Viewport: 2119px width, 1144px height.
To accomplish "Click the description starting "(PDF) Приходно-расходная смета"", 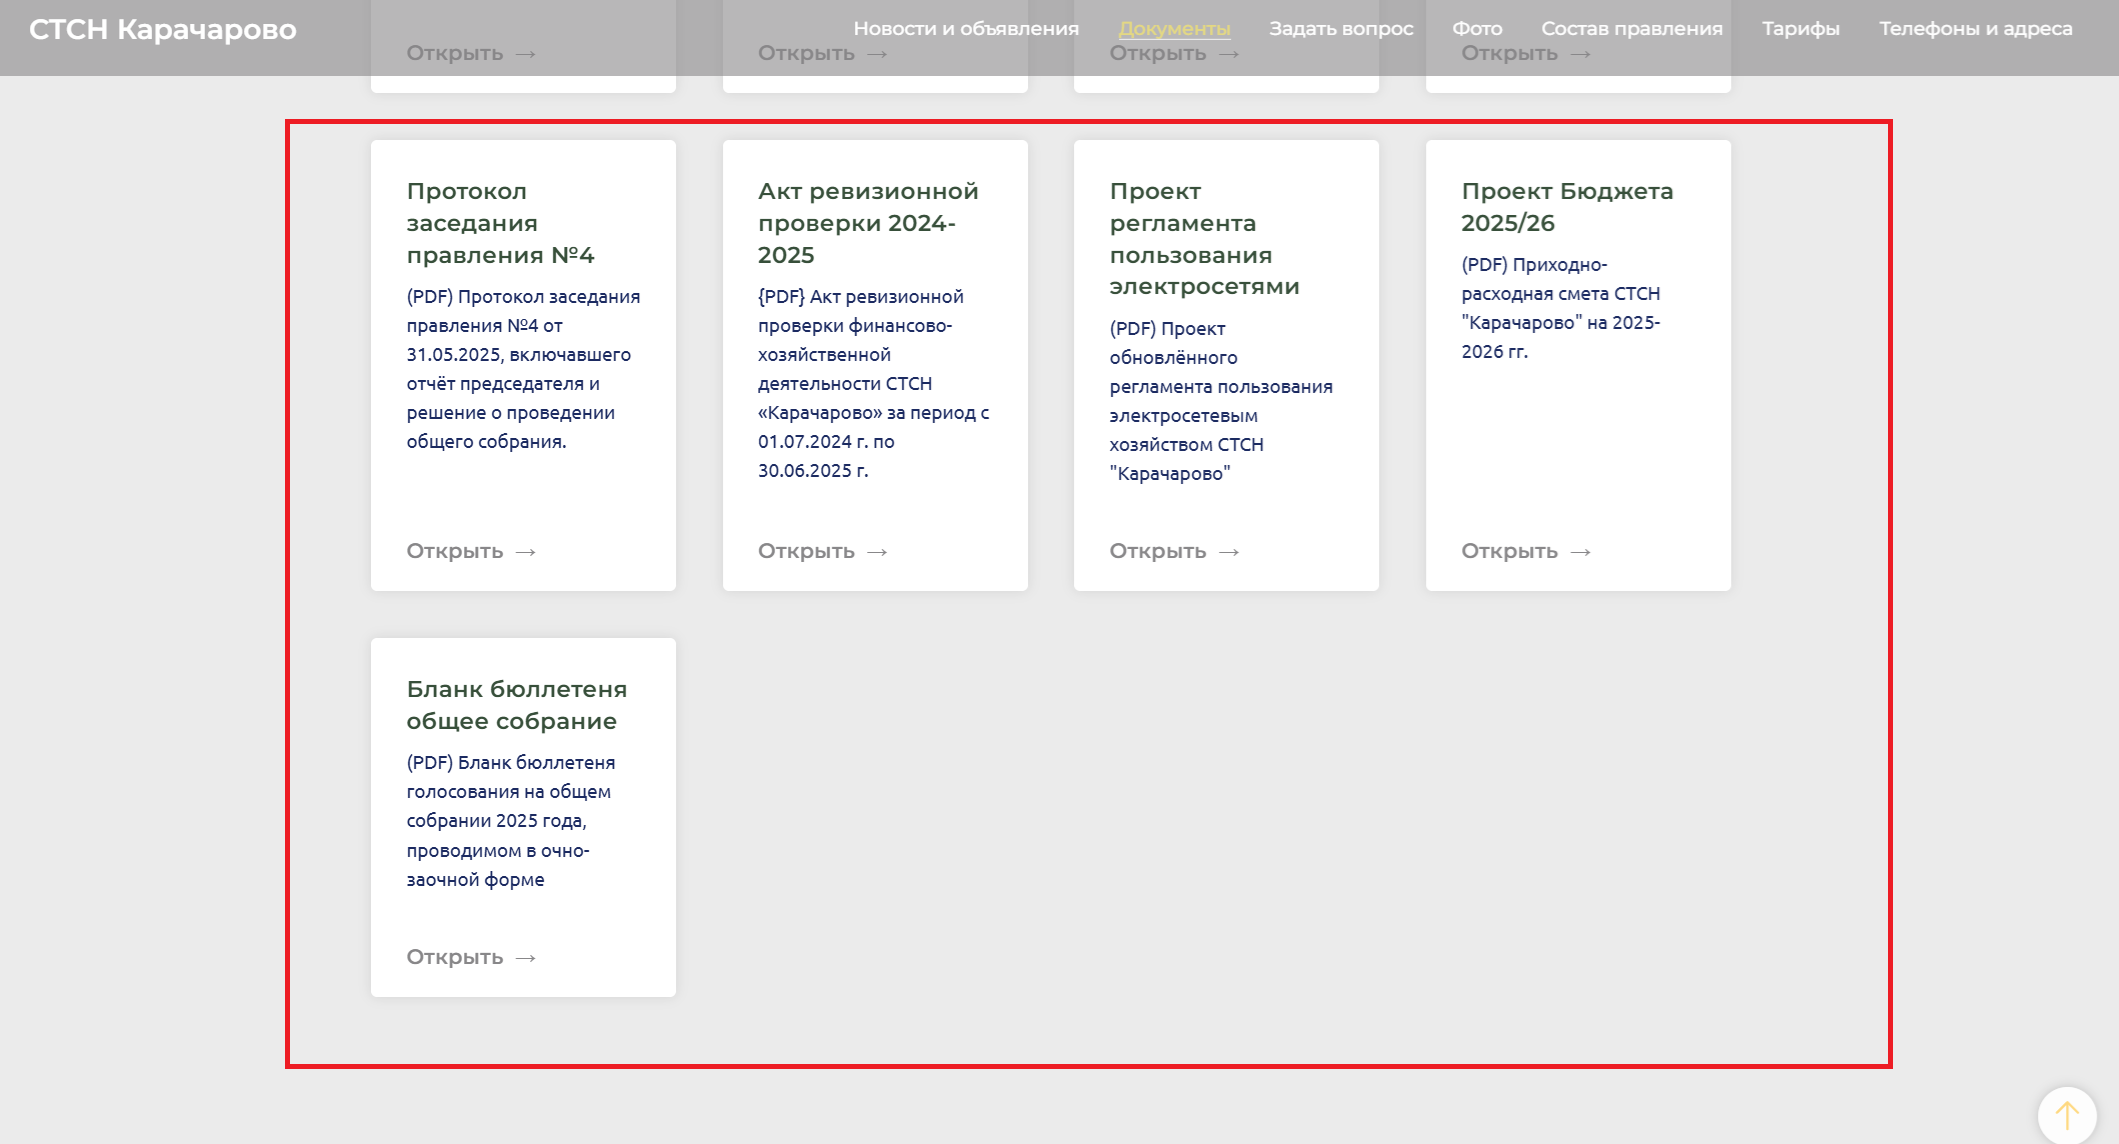I will click(1560, 308).
